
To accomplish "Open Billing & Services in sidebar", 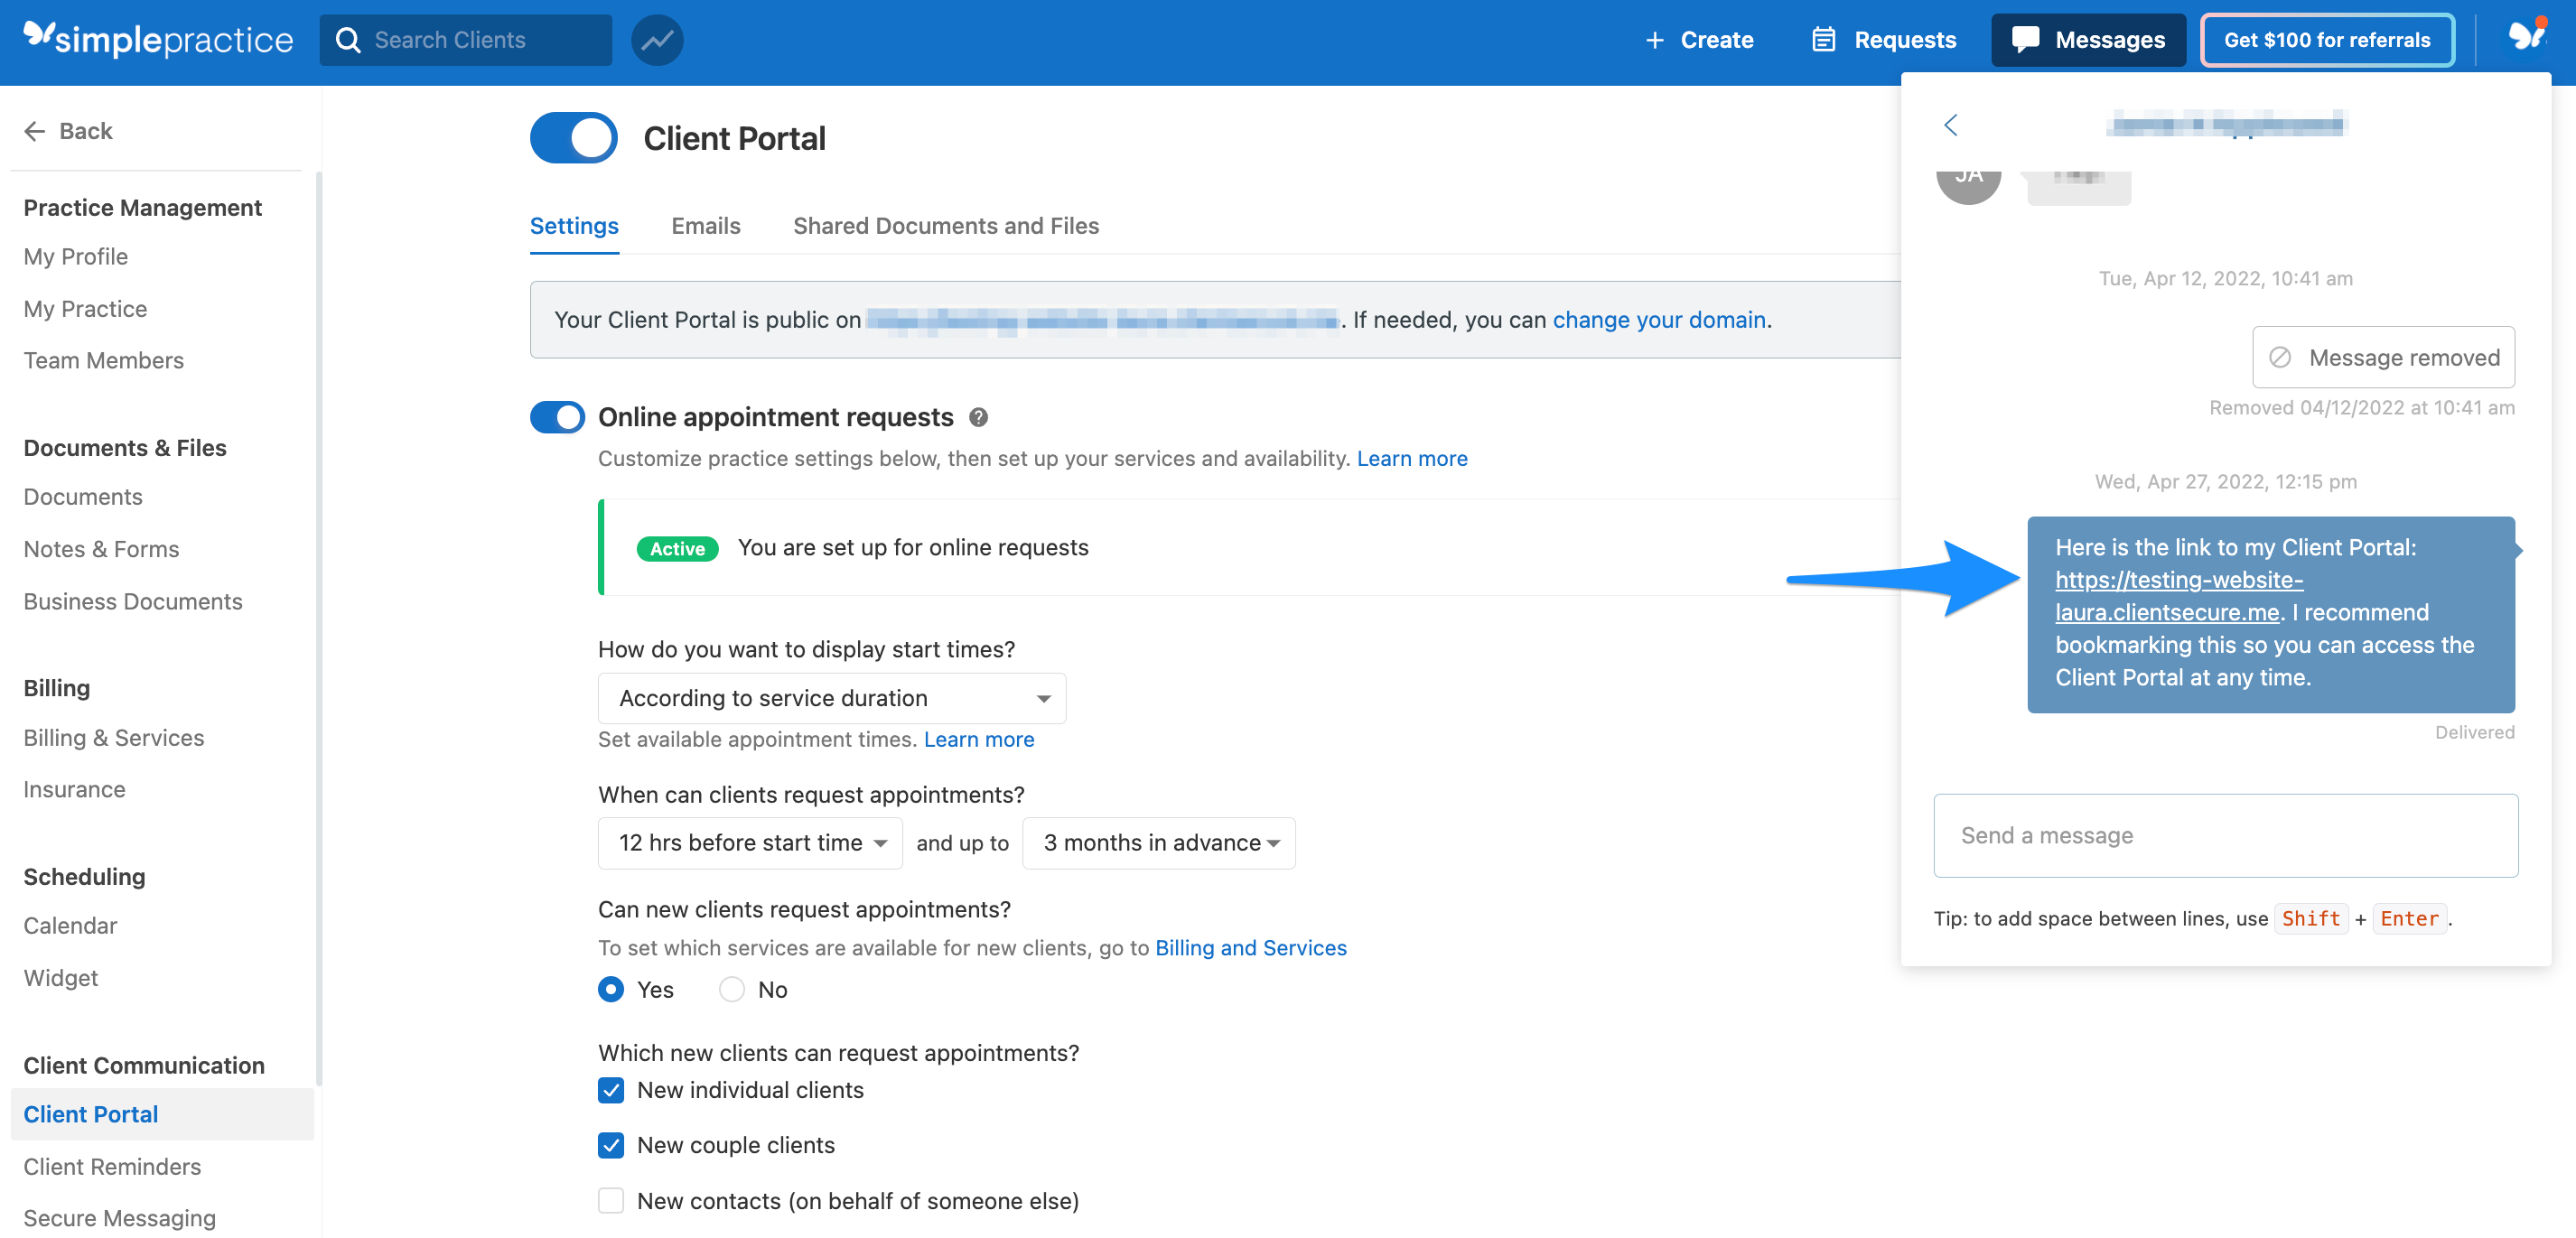I will click(x=114, y=738).
